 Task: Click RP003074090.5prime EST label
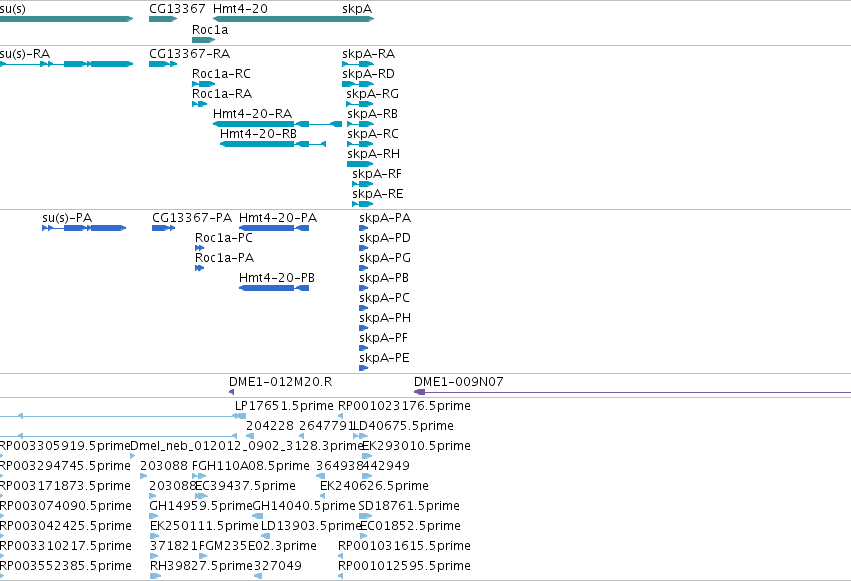coord(66,507)
